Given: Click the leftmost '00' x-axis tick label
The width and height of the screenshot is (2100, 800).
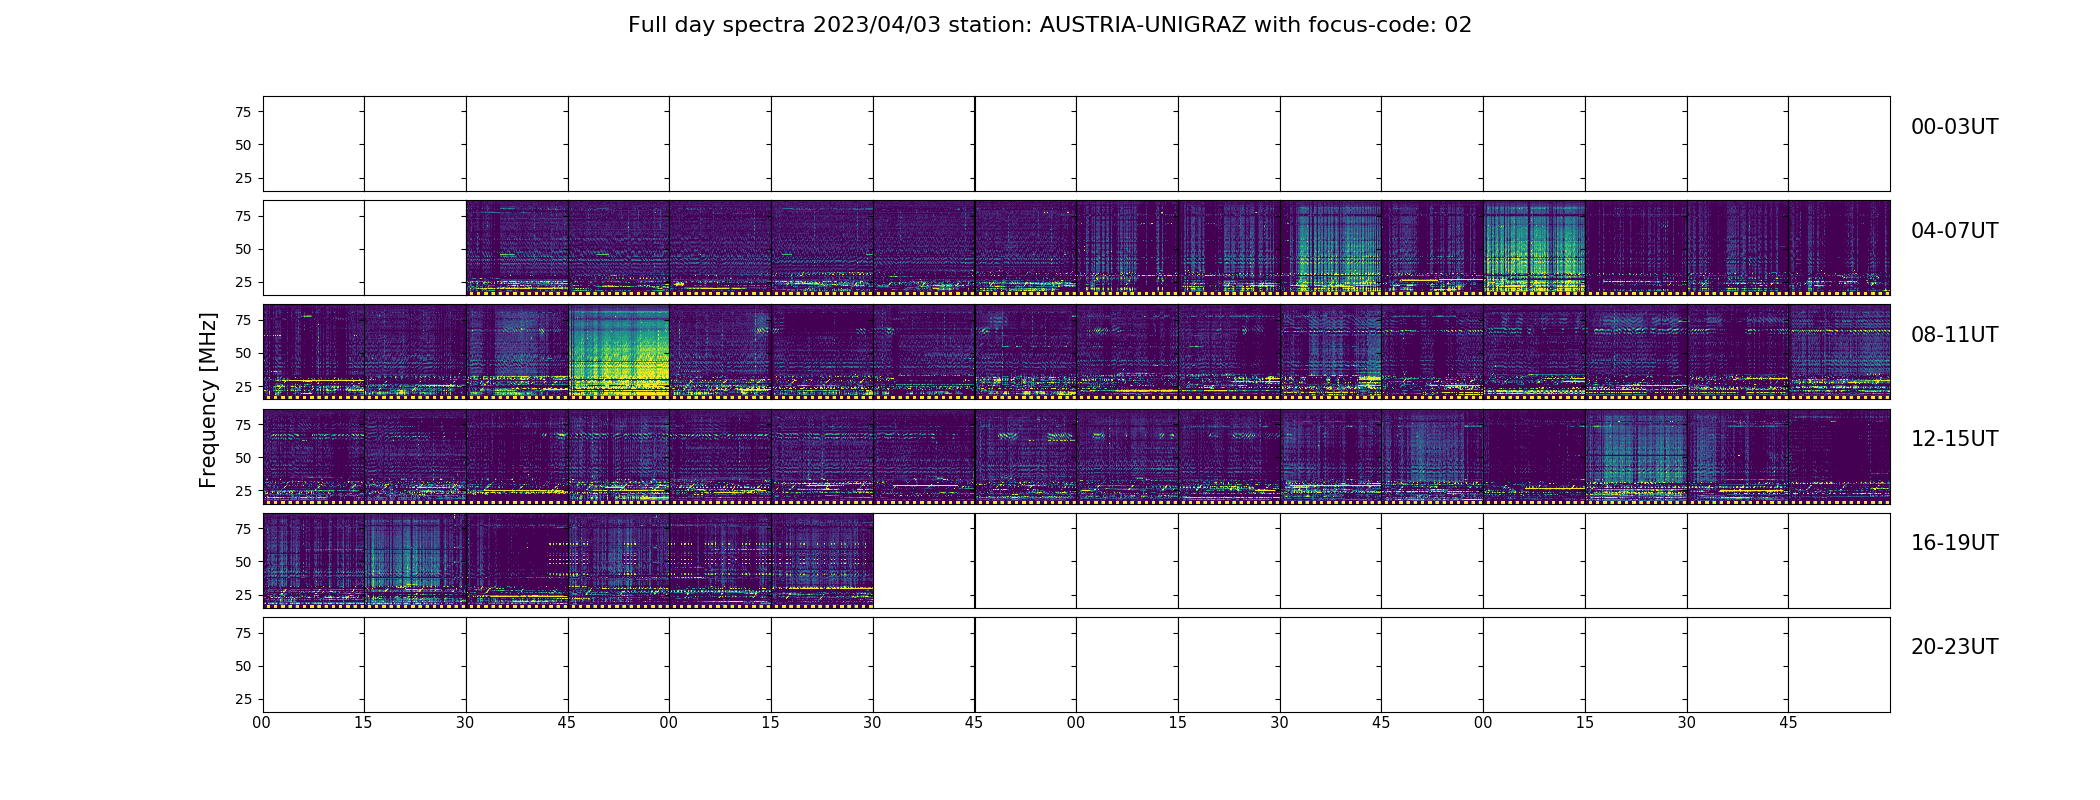Looking at the screenshot, I should click(x=262, y=723).
